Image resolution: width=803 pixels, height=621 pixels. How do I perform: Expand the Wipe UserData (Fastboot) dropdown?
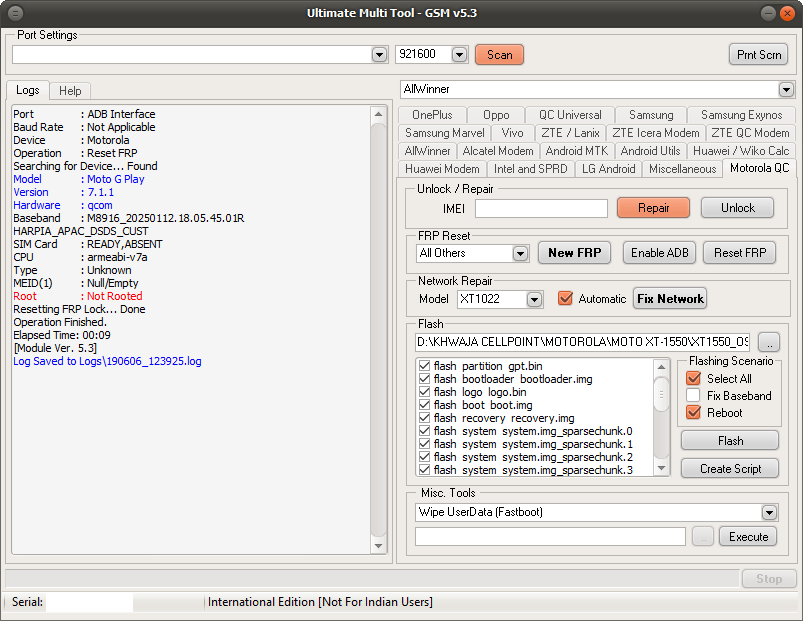pyautogui.click(x=769, y=512)
